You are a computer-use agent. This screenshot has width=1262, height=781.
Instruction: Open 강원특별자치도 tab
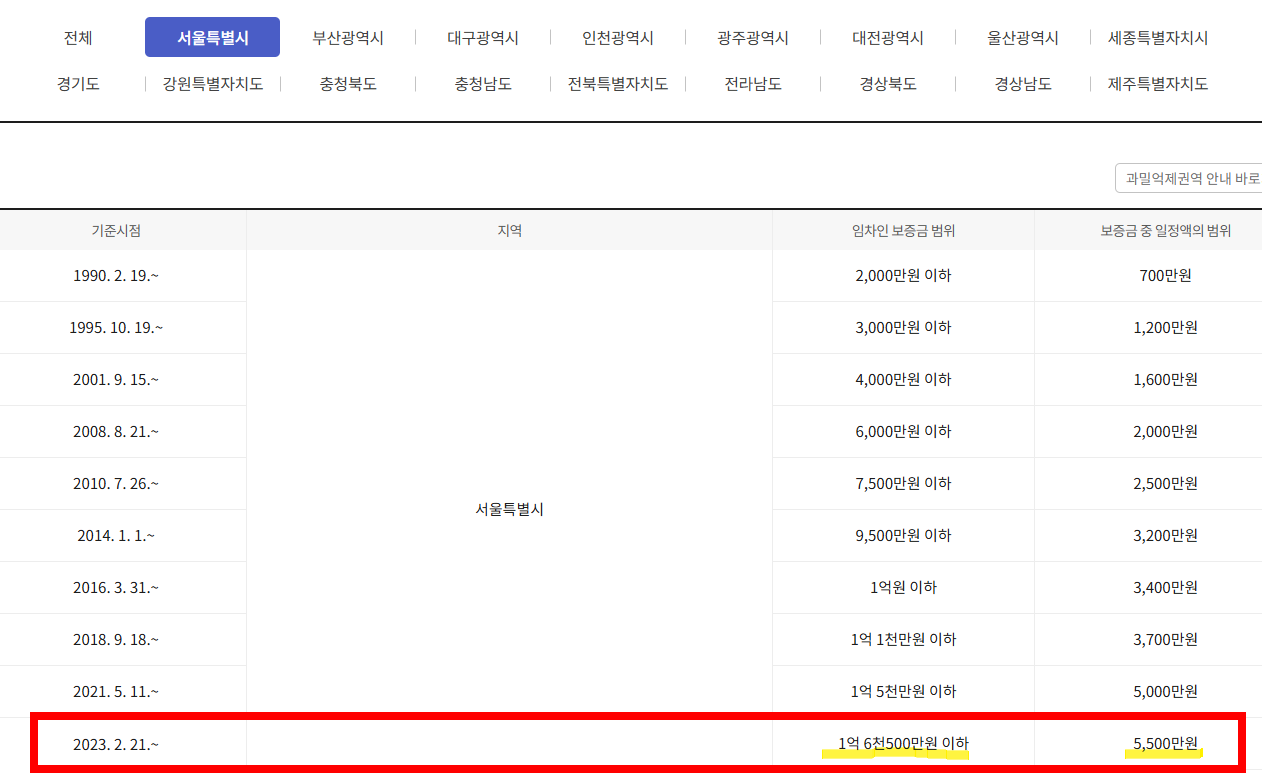[213, 84]
